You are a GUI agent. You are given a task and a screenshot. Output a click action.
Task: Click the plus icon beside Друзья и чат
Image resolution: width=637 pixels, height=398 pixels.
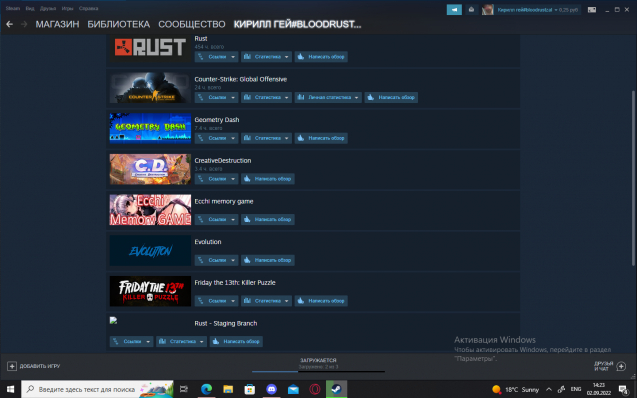[621, 366]
